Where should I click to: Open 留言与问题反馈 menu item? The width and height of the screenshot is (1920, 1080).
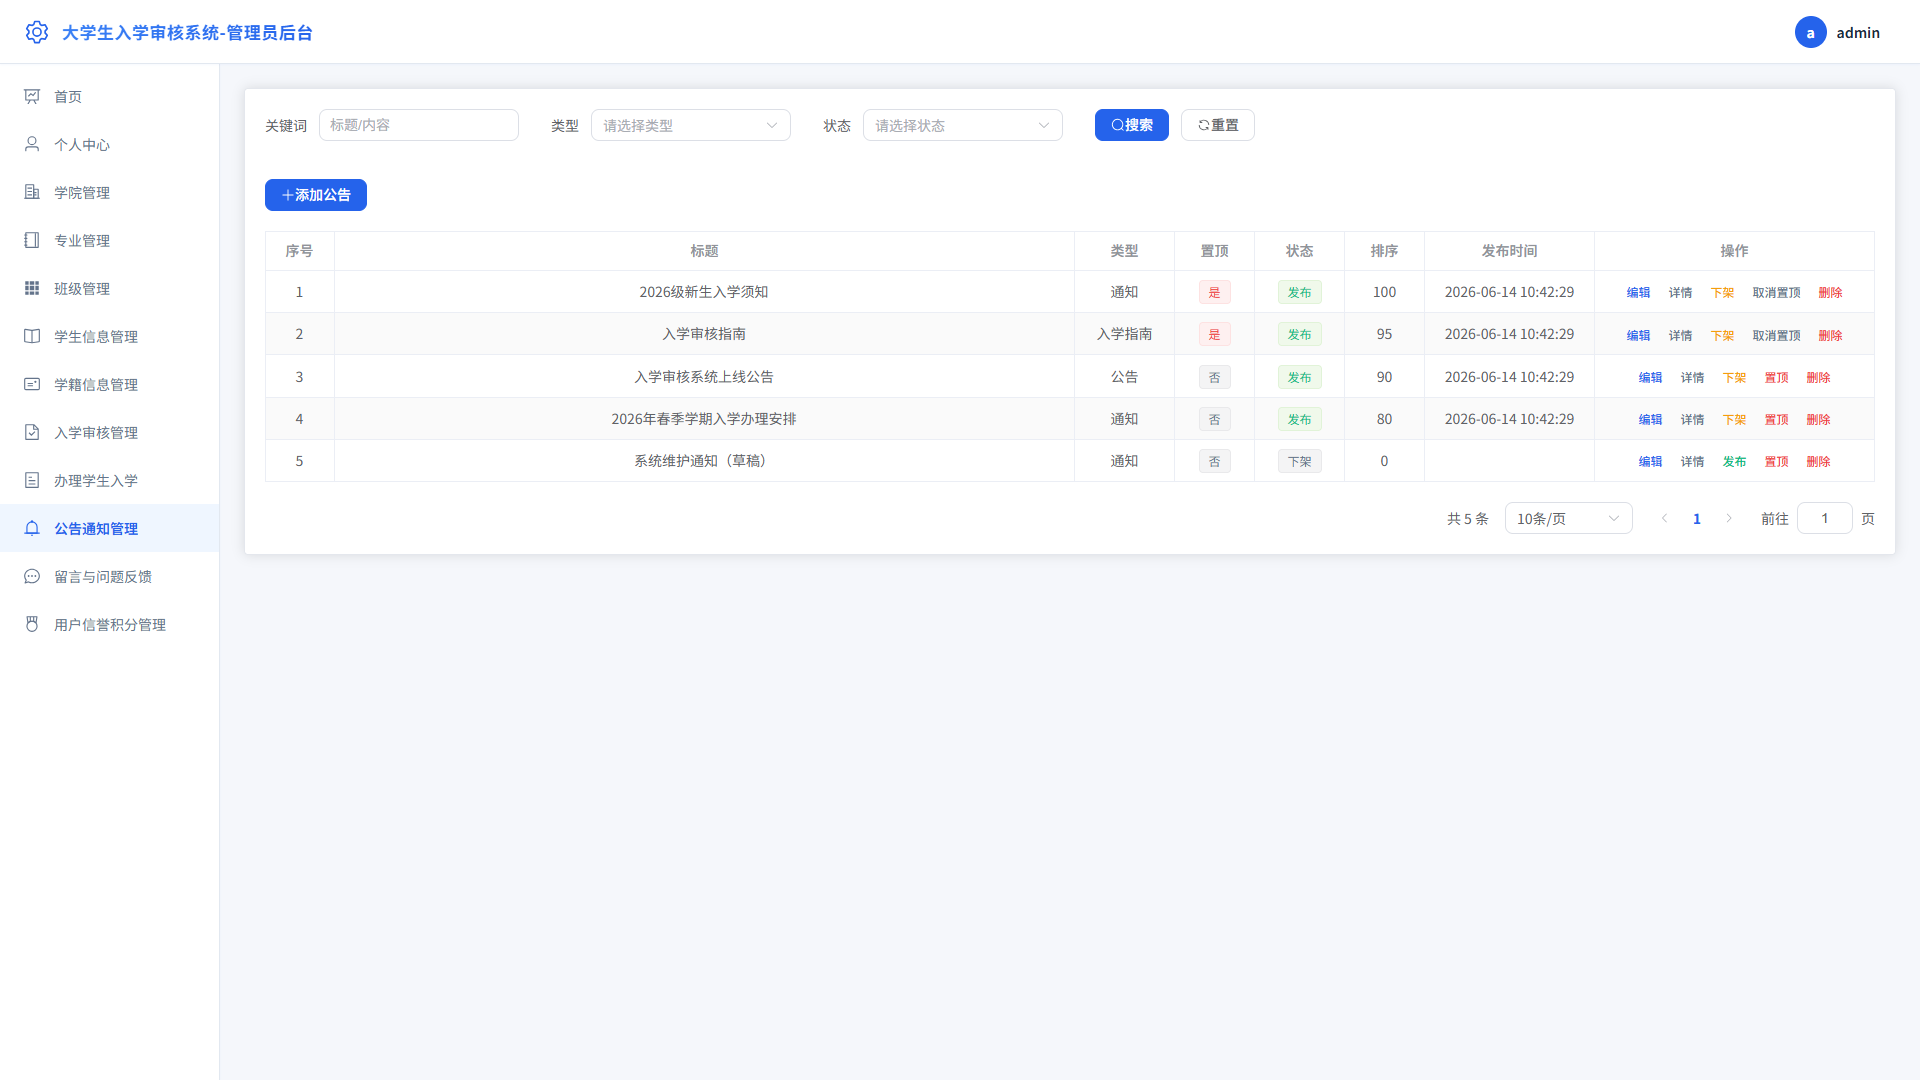109,576
